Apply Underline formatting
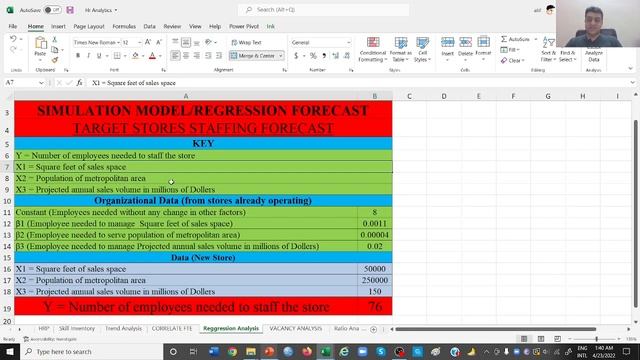 pos(99,56)
